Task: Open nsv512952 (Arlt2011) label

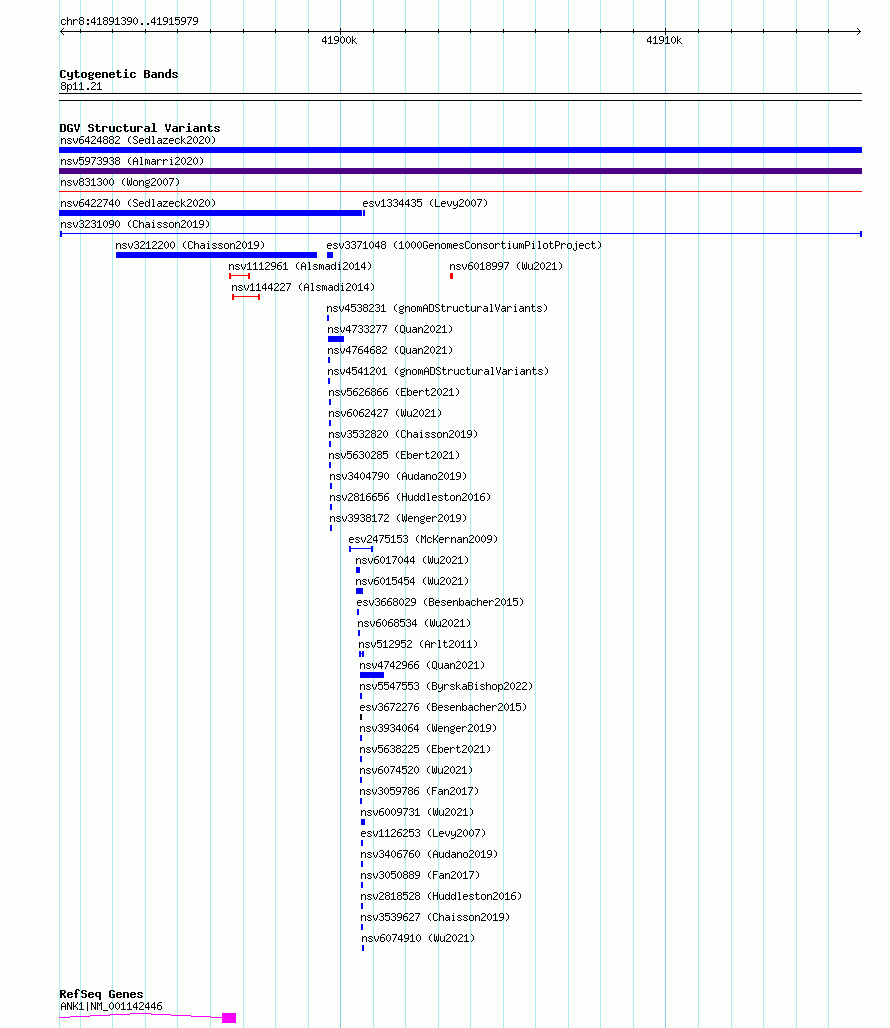Action: click(x=418, y=644)
